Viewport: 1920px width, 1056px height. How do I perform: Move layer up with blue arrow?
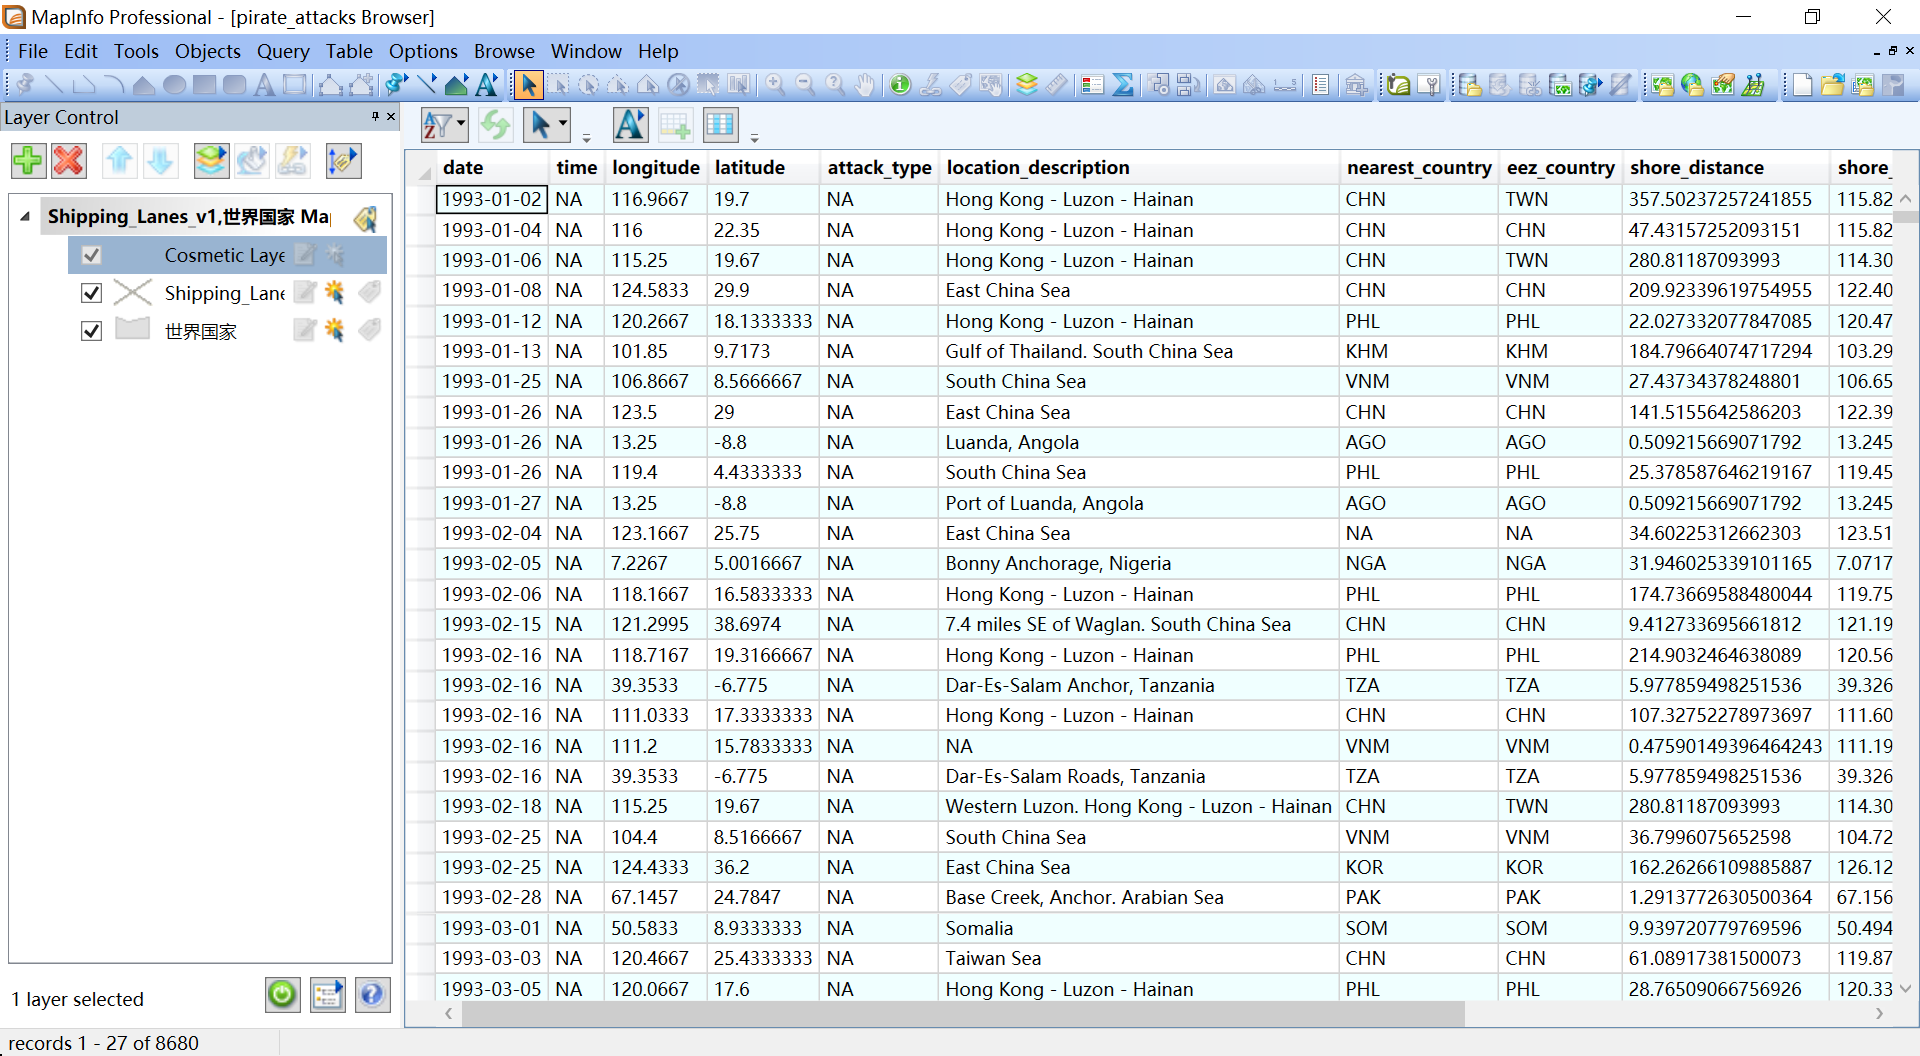pos(120,160)
